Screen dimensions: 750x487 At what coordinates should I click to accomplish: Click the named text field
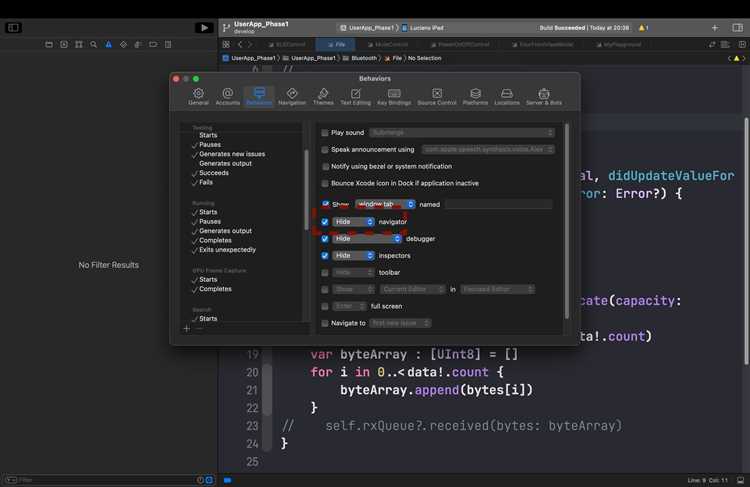pos(498,204)
